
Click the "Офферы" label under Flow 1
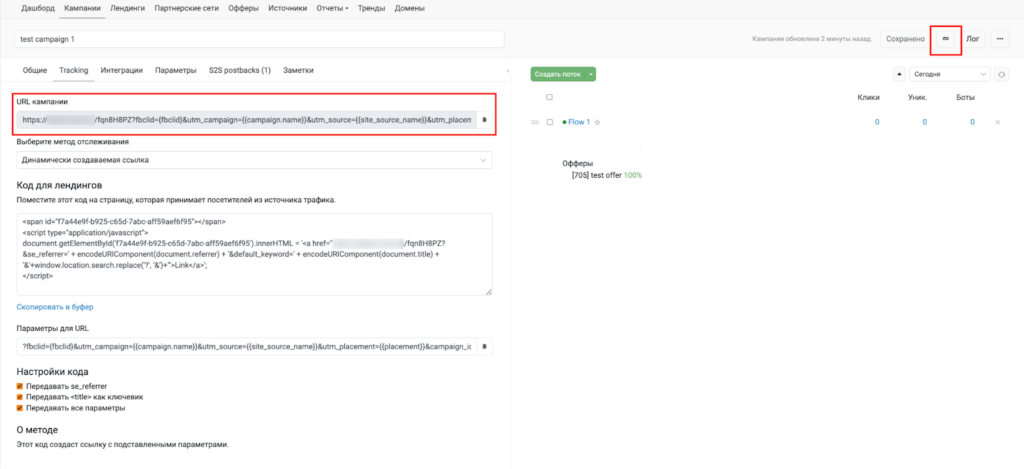(577, 163)
